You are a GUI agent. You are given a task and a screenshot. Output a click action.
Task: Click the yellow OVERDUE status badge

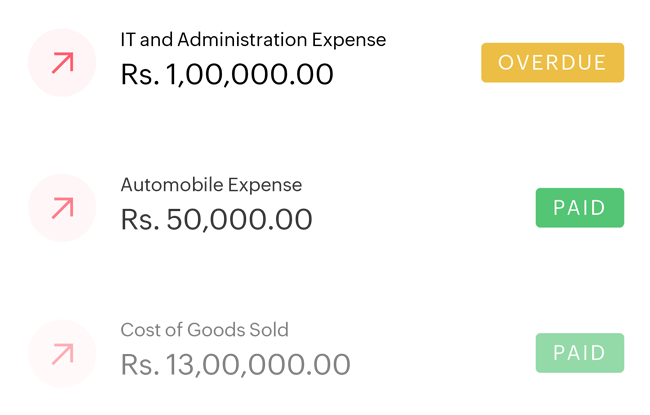[x=552, y=63]
